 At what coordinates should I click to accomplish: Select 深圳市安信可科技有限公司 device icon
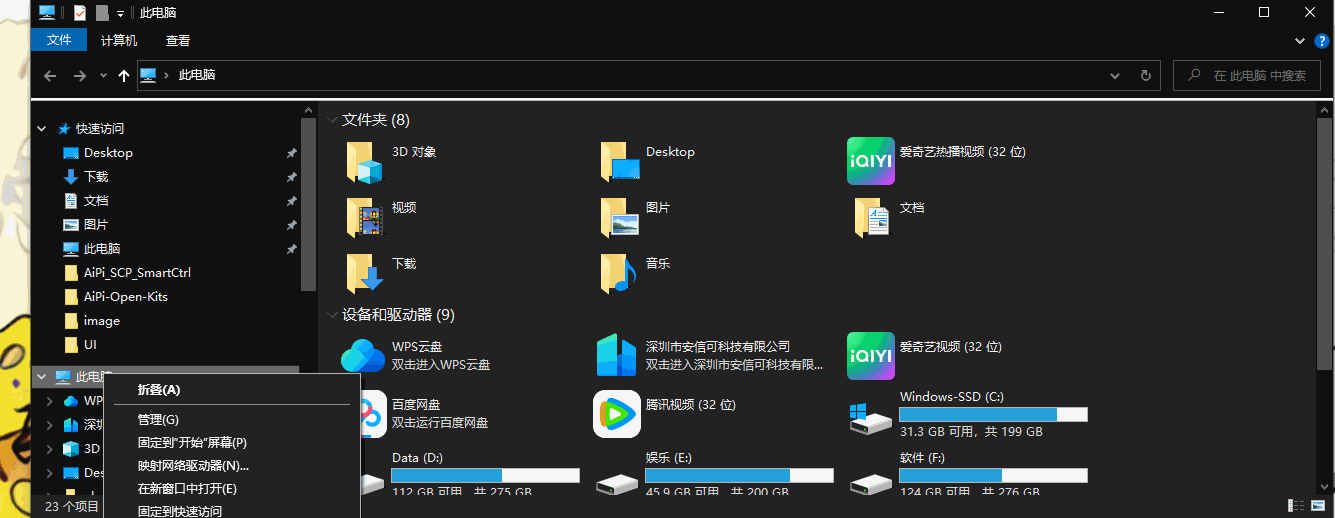pyautogui.click(x=617, y=356)
